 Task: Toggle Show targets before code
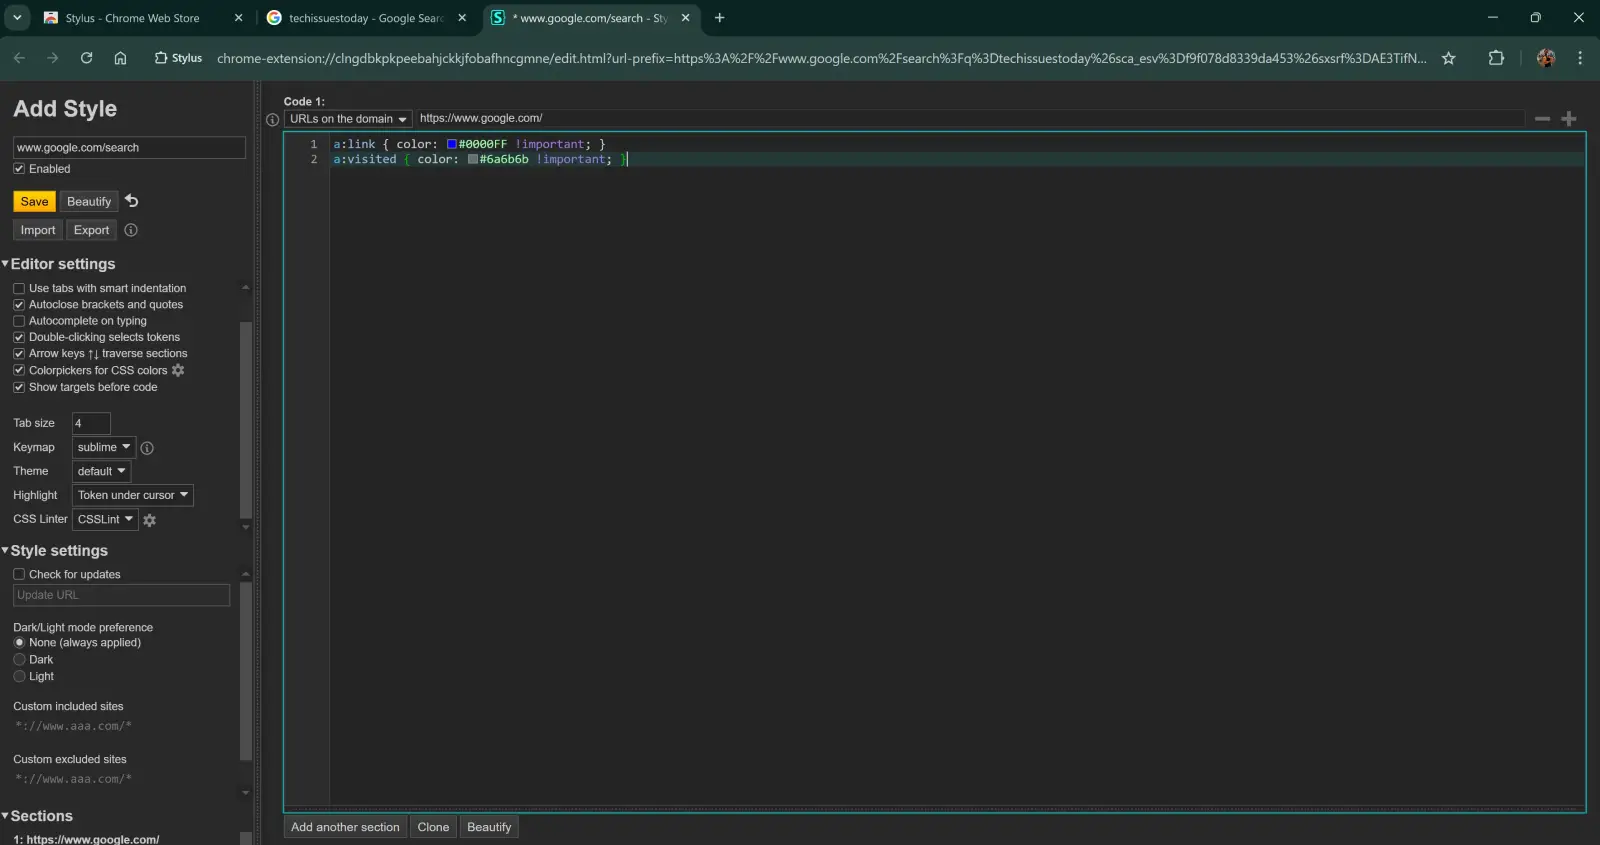(19, 387)
